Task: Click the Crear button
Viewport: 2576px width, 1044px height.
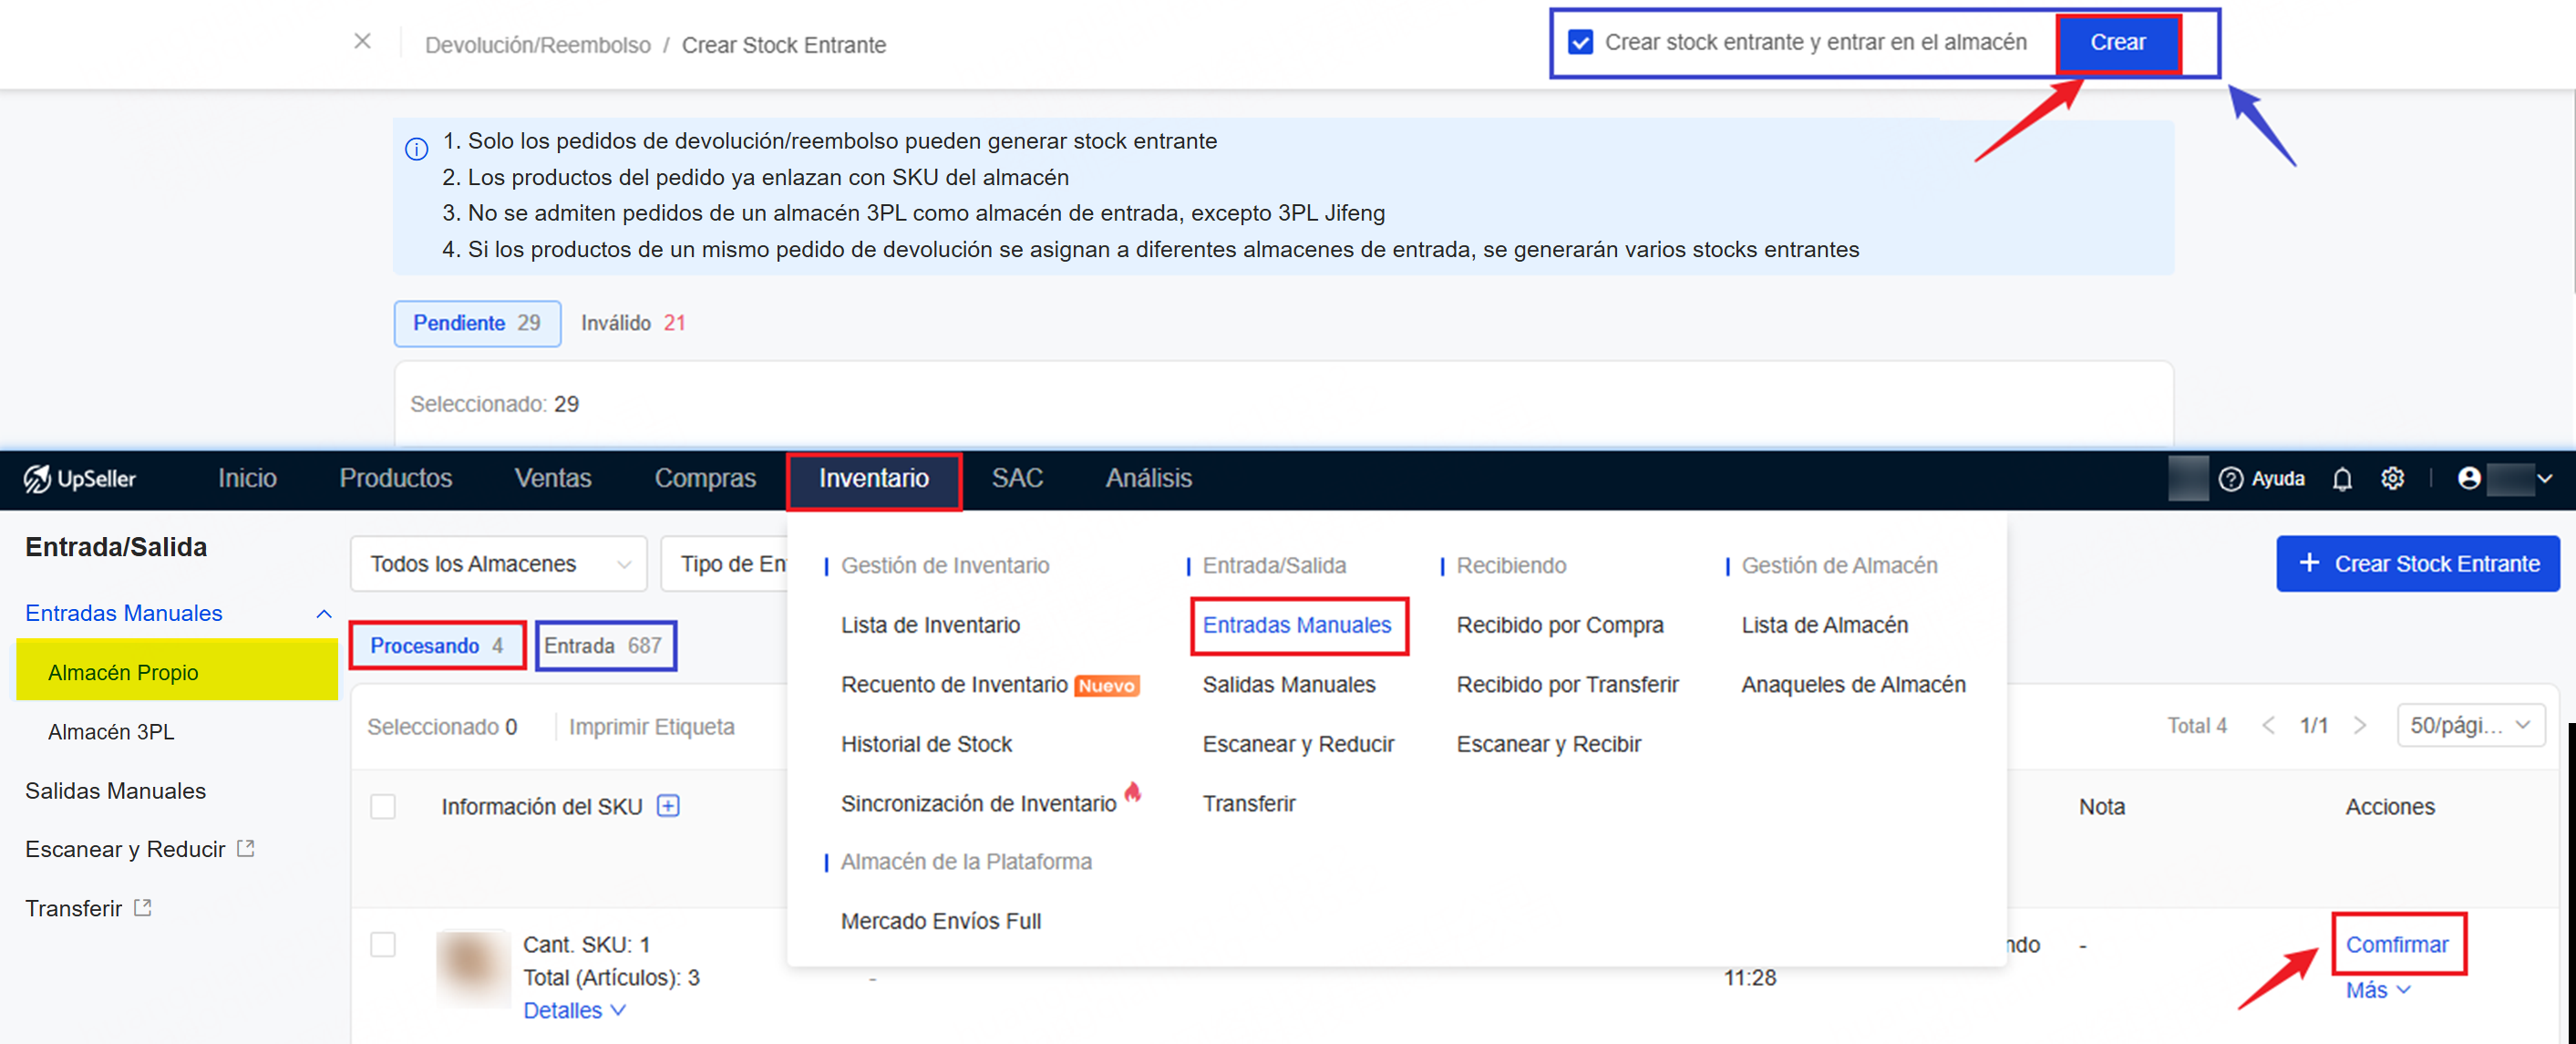Action: (2118, 43)
